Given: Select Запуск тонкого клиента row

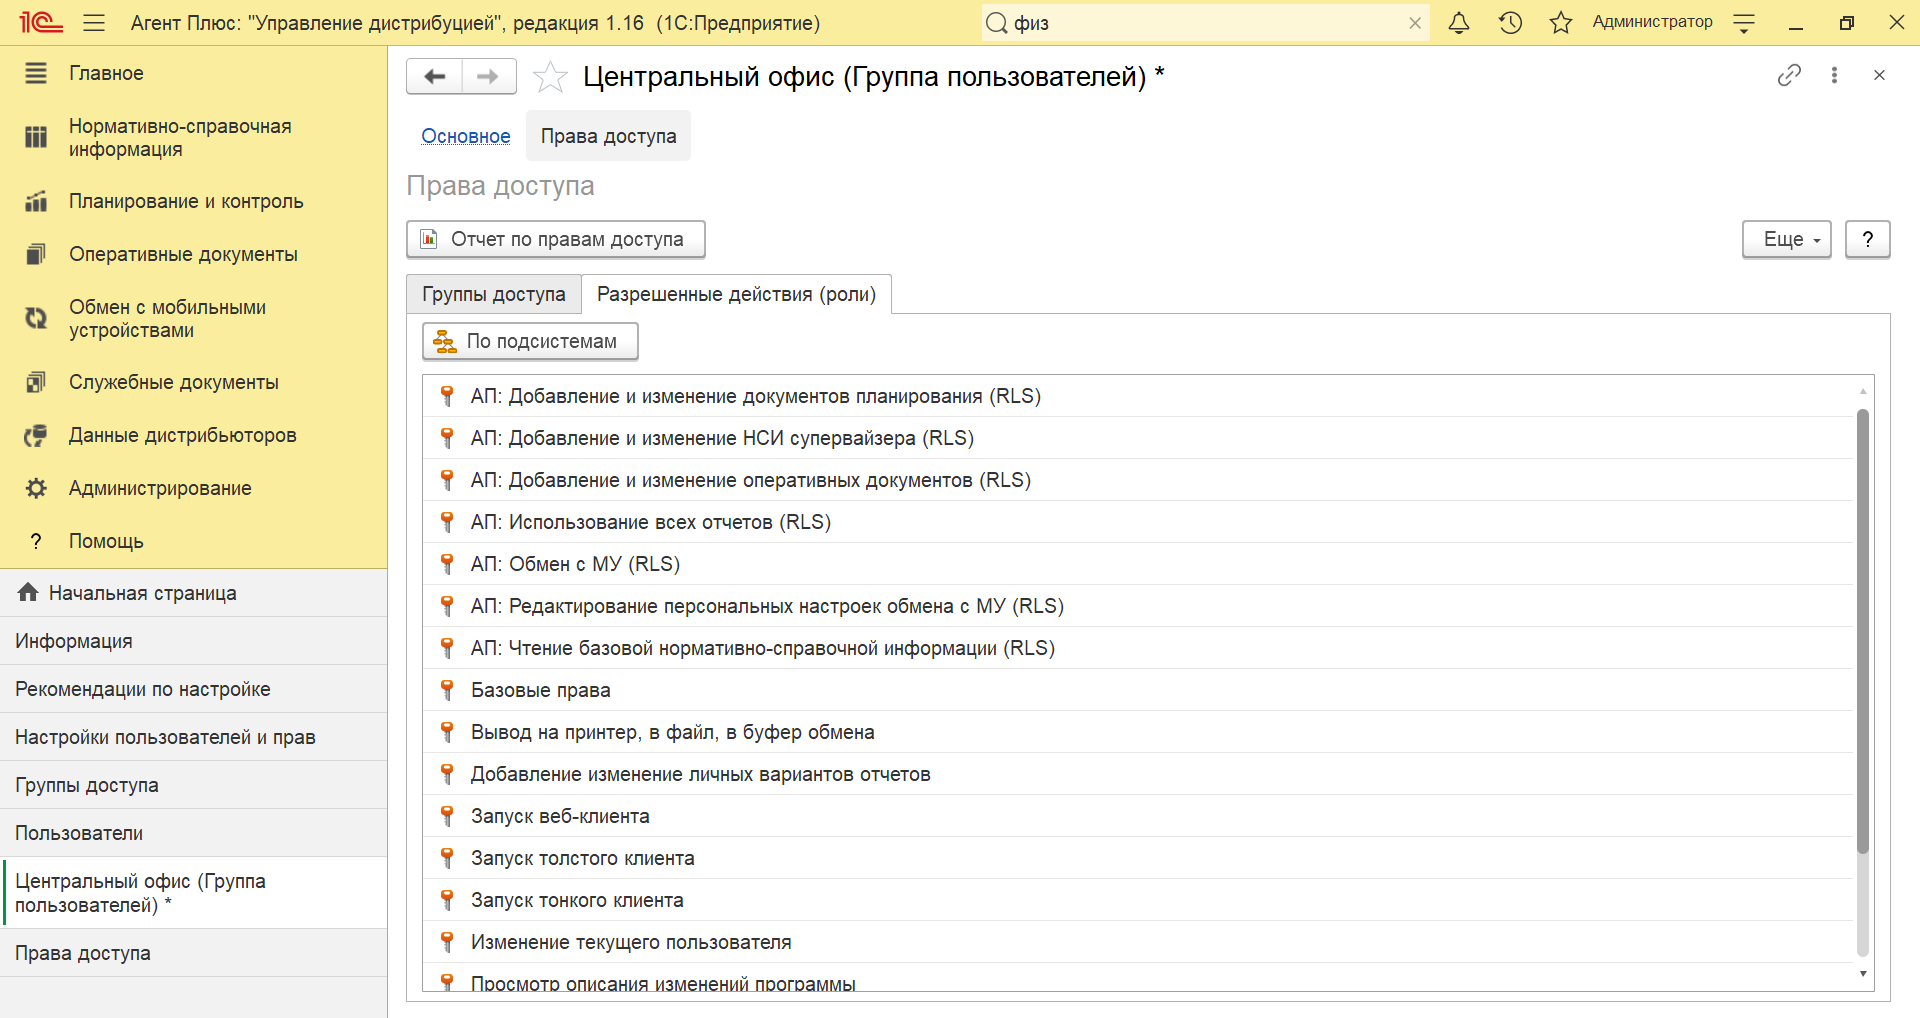Looking at the screenshot, I should point(1138,900).
